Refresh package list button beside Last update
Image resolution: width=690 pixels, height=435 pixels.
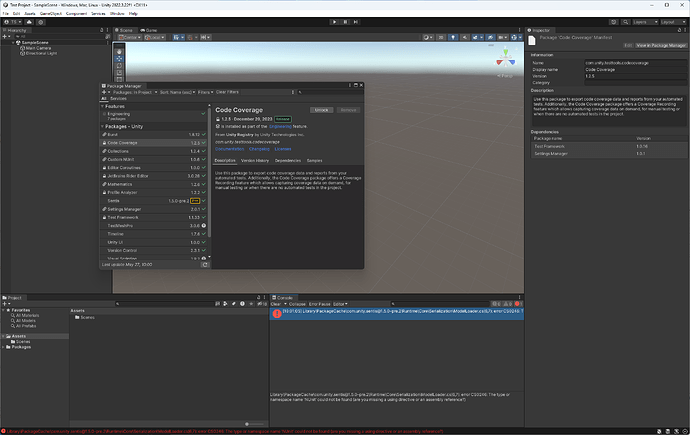coord(205,265)
